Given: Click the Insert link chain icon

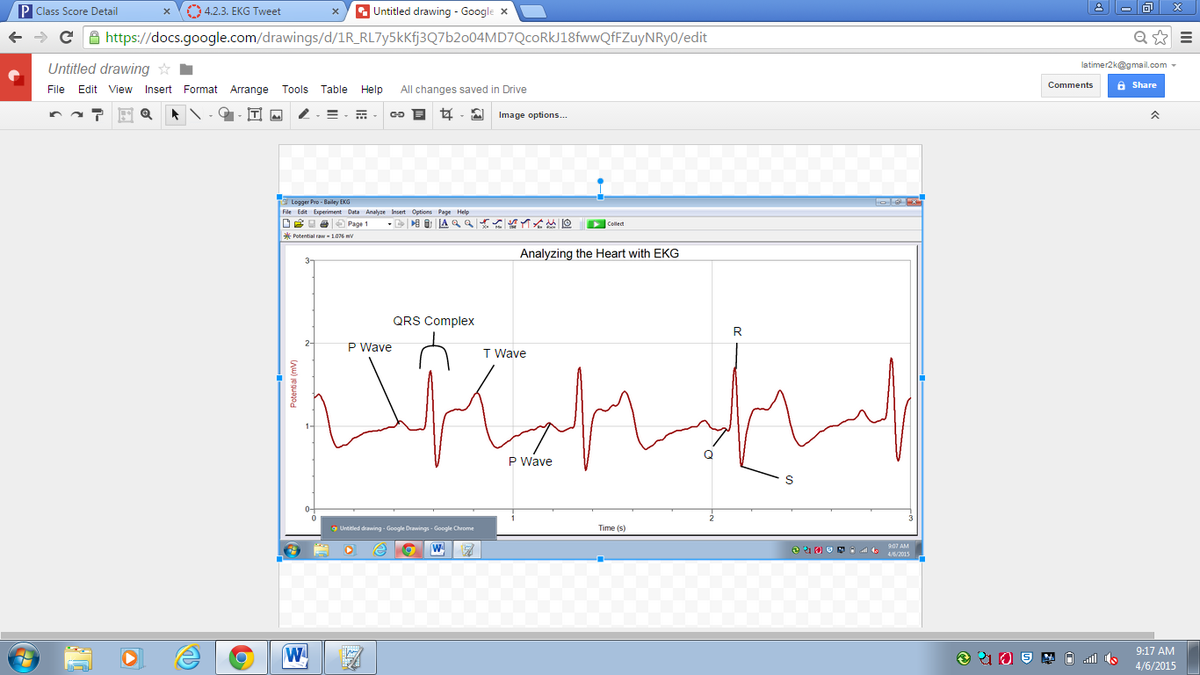Looking at the screenshot, I should click(x=396, y=115).
